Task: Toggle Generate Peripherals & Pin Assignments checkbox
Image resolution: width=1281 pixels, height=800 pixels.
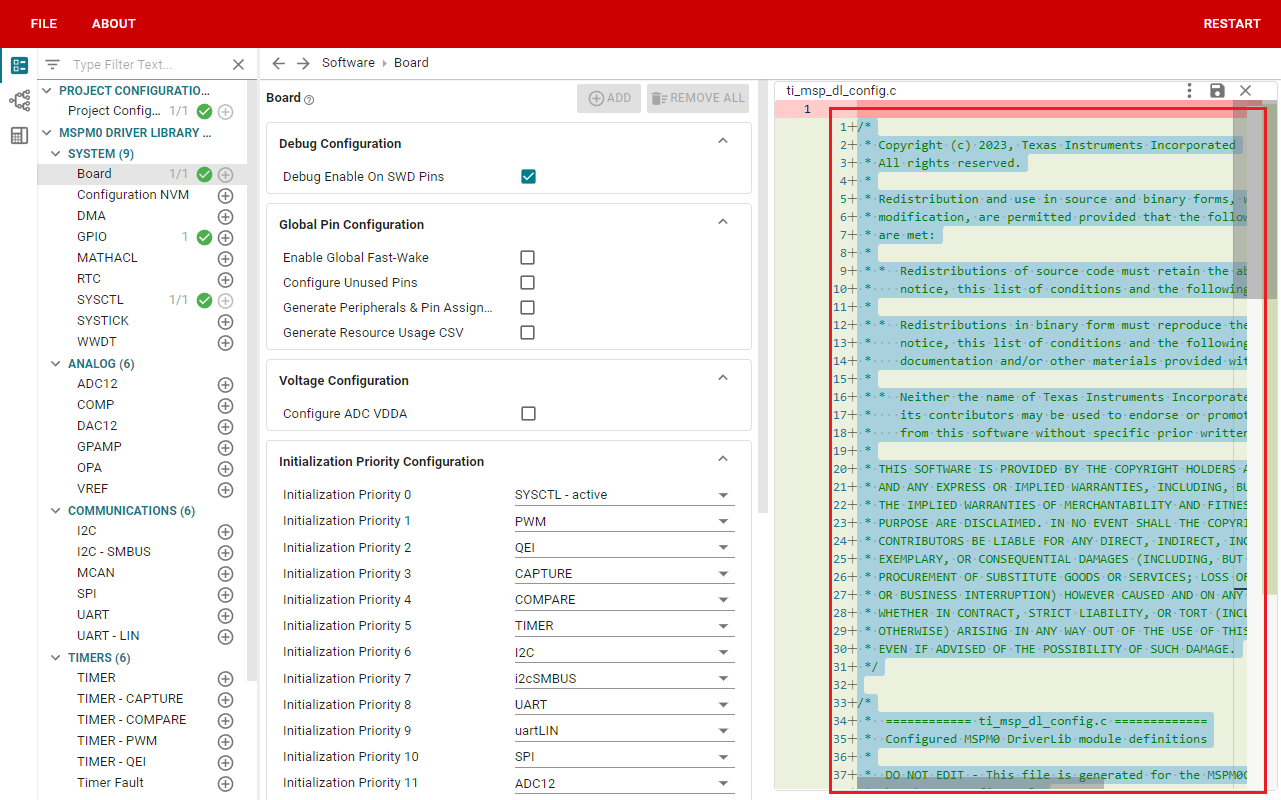Action: tap(527, 308)
